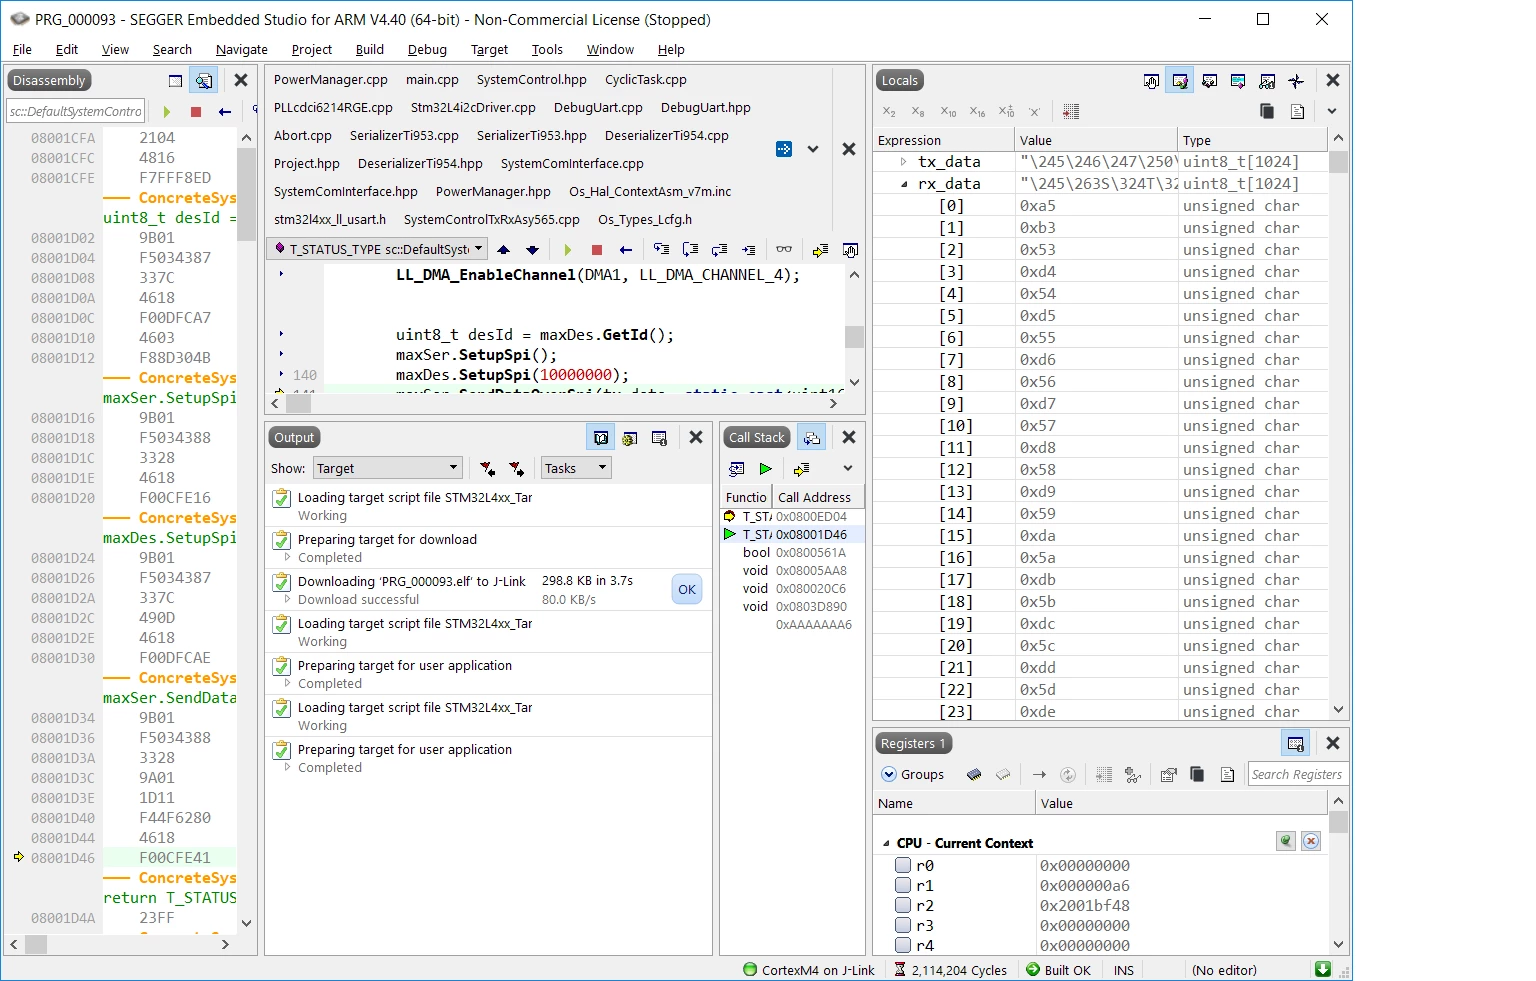Click the properties icon in Registers toolbar

pos(1168,775)
